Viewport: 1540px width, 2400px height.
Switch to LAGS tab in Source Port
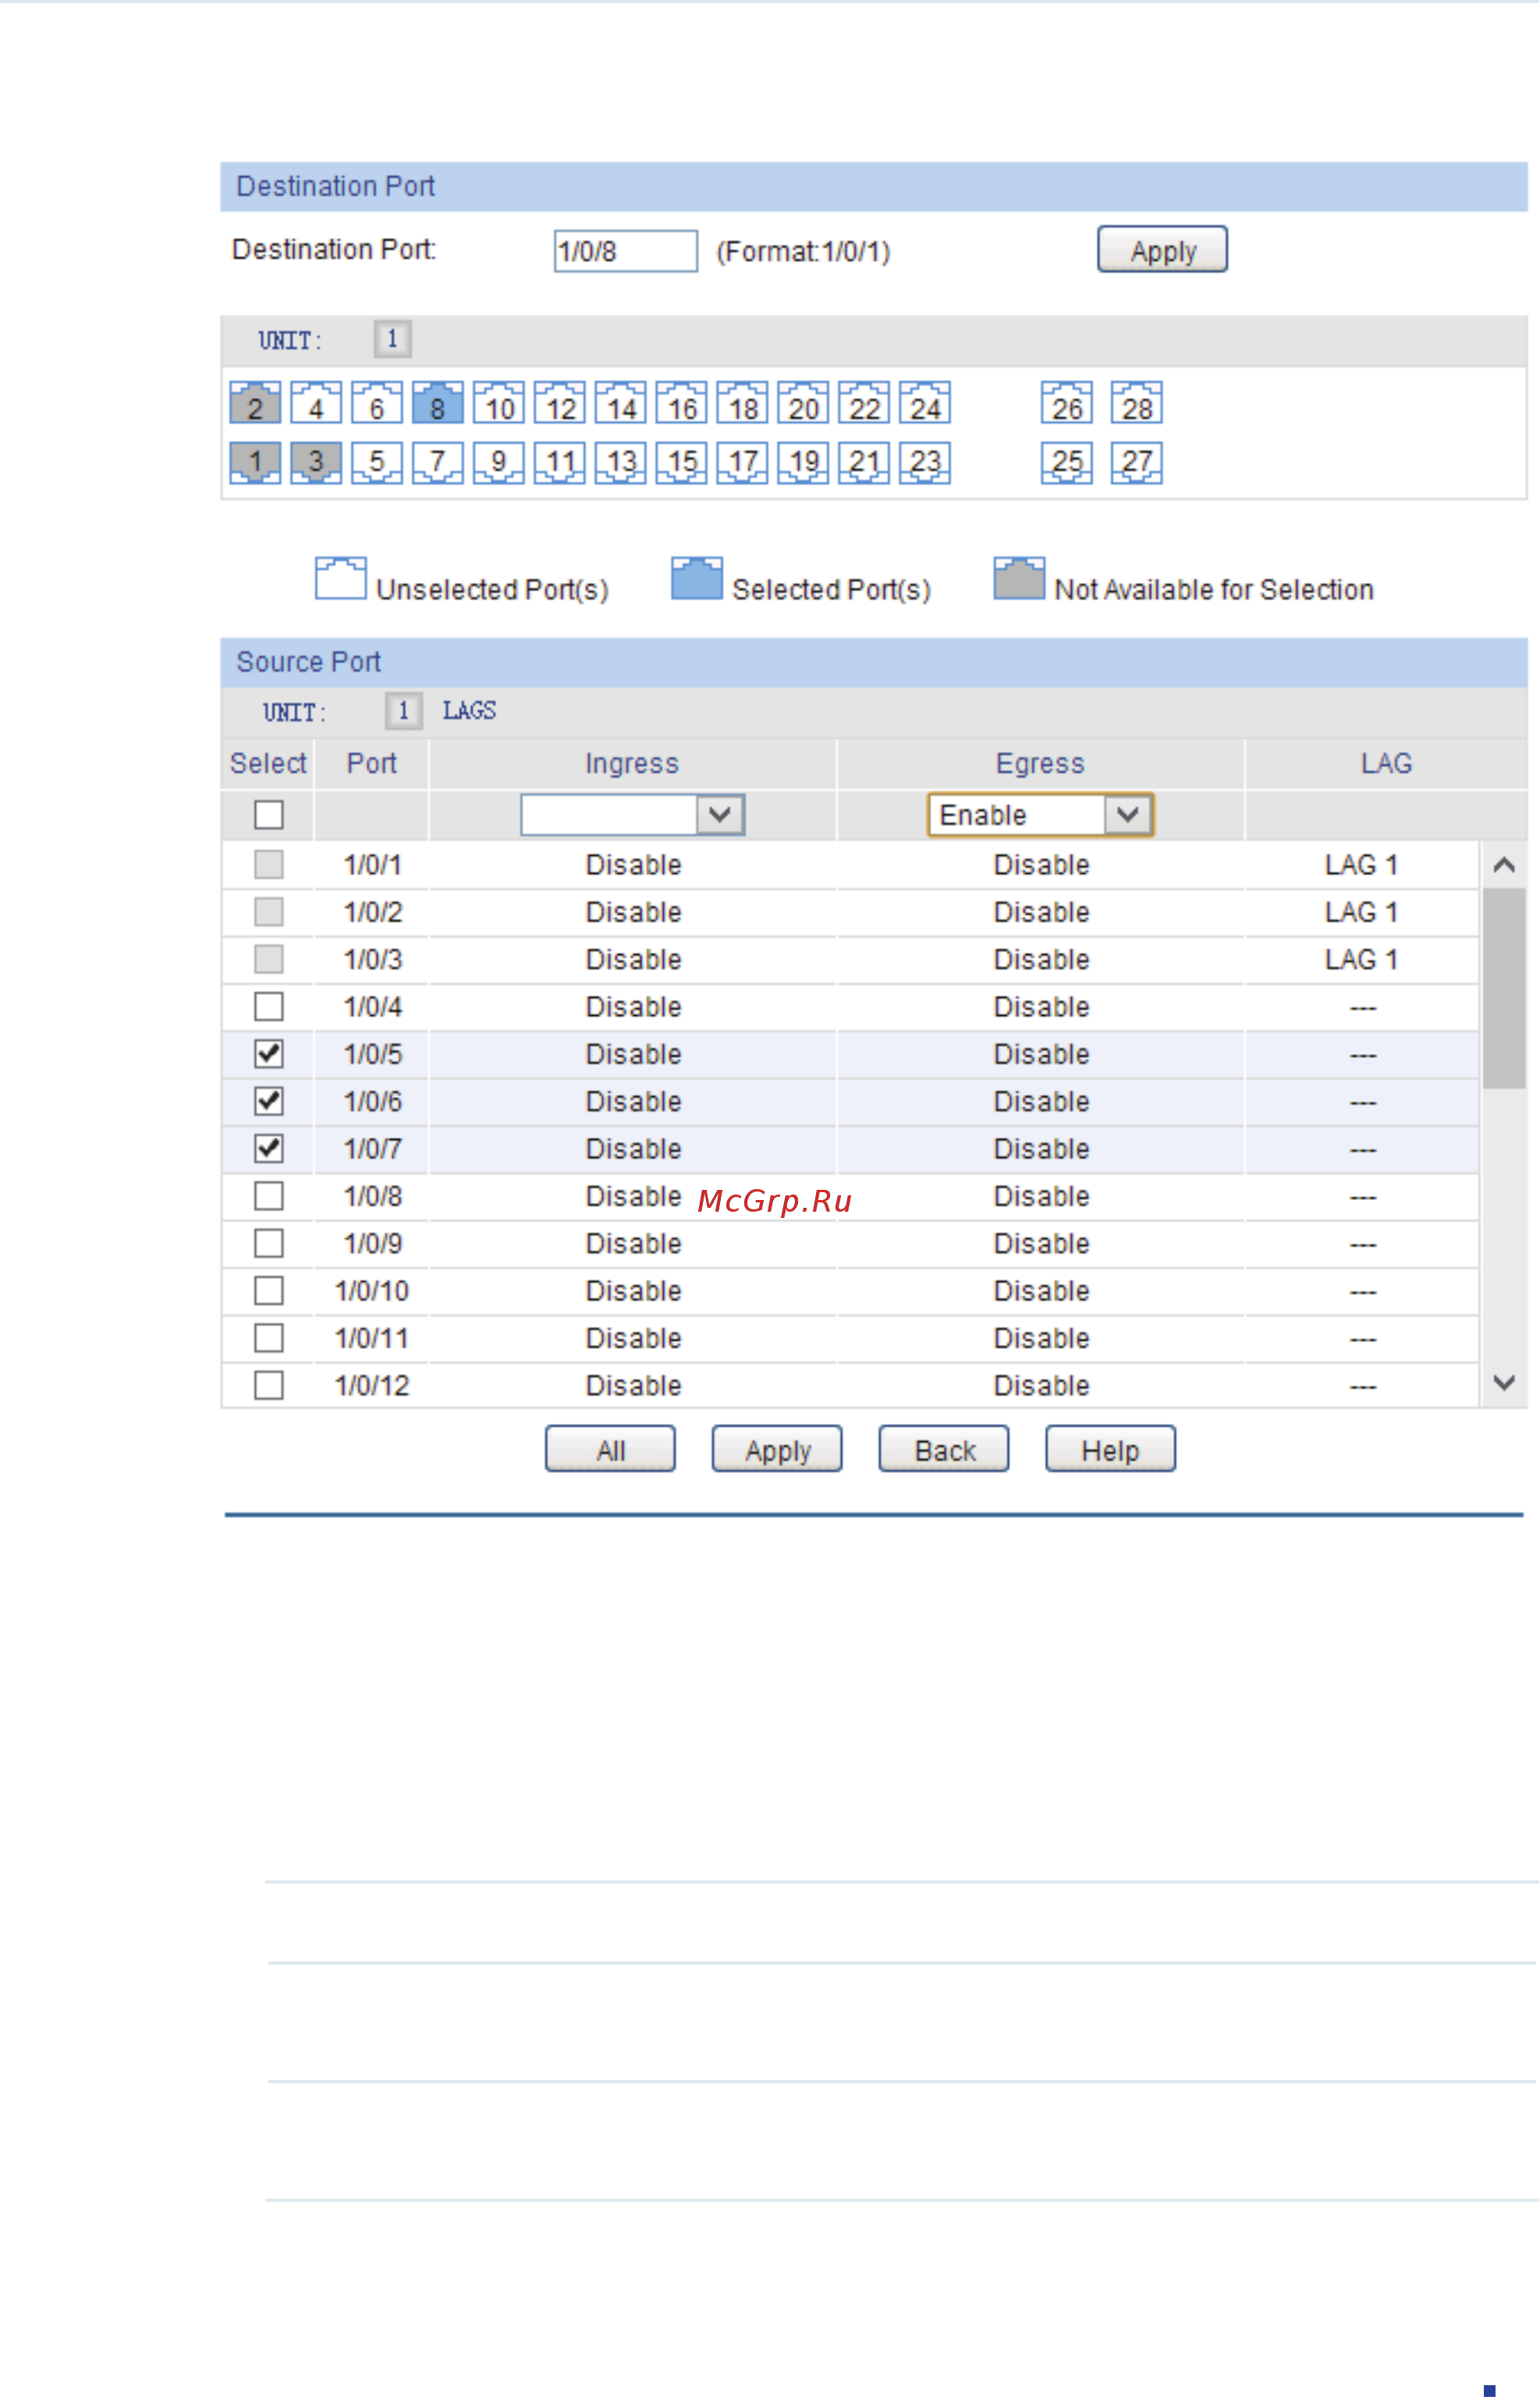click(x=470, y=712)
